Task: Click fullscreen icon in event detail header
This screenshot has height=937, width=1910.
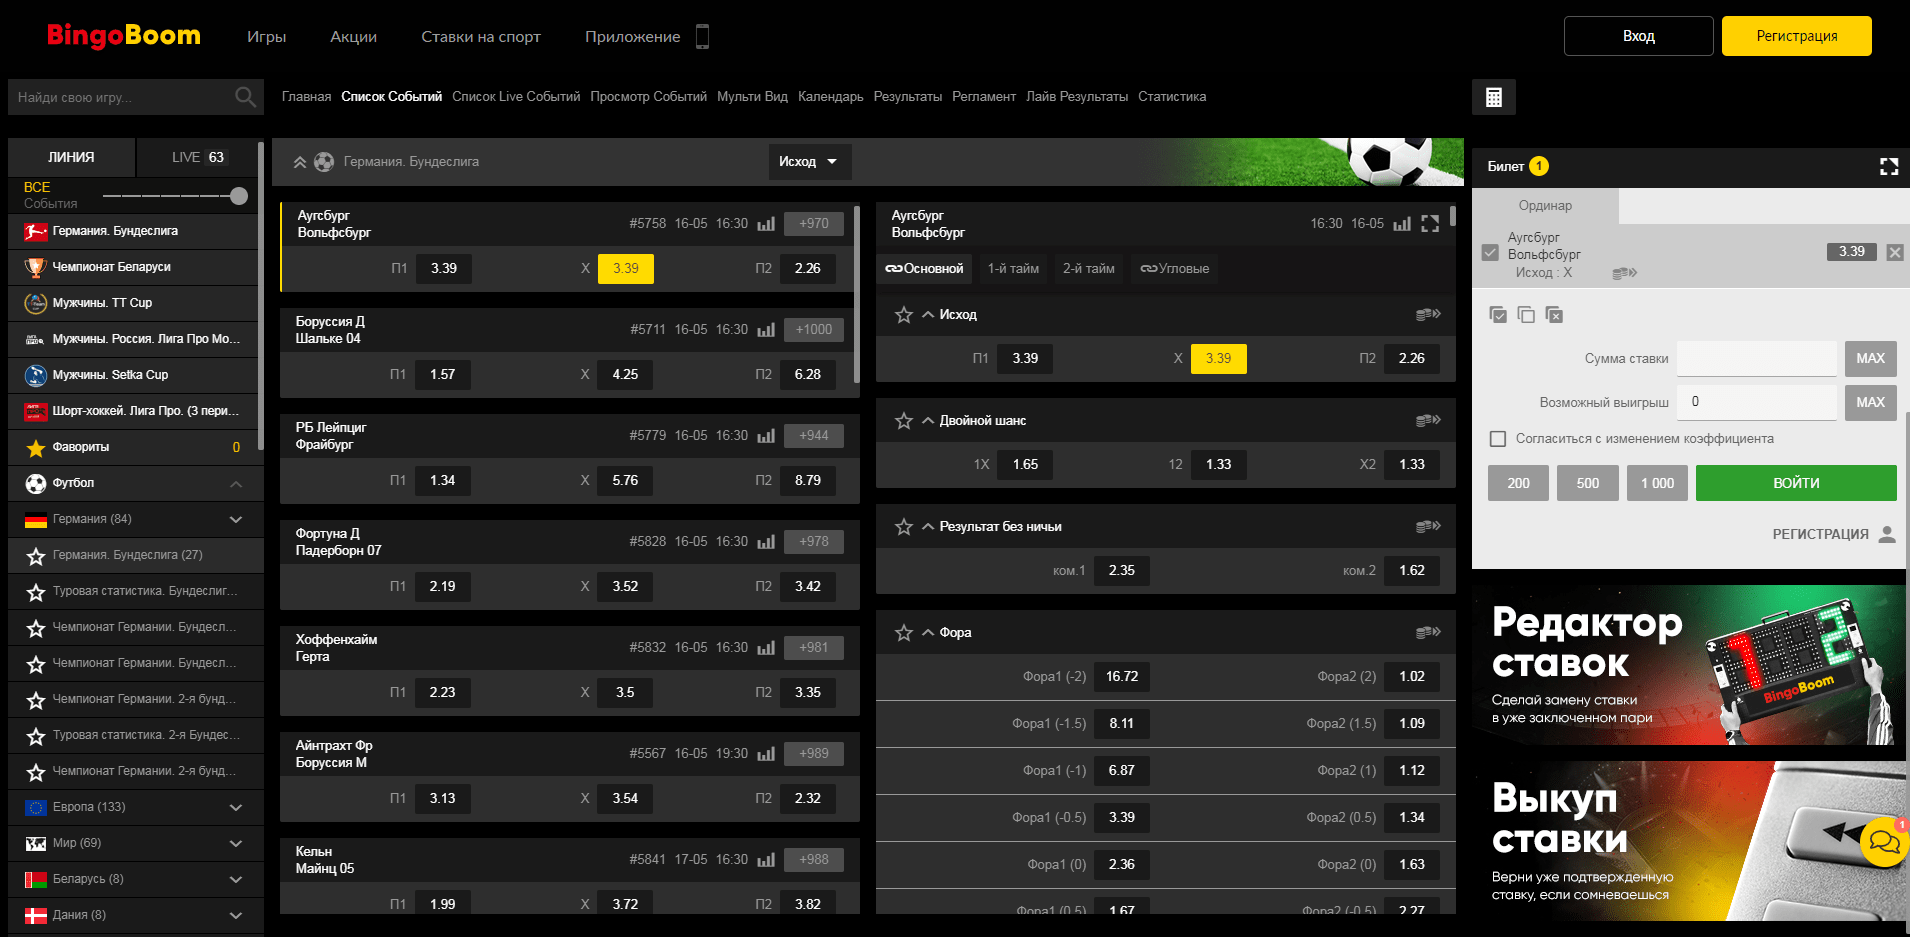Action: point(1430,224)
